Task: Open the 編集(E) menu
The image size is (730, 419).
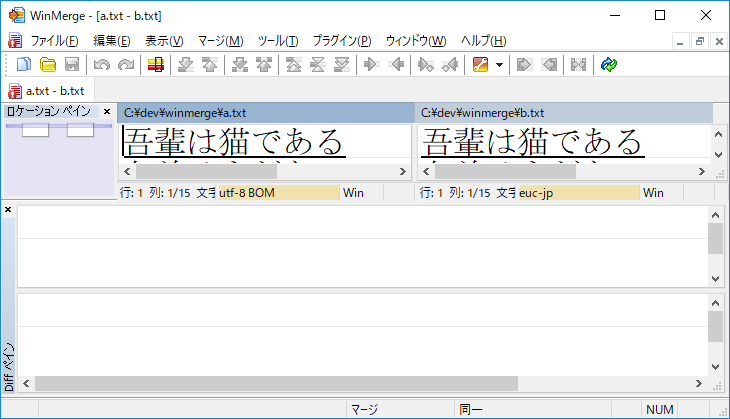Action: 111,41
